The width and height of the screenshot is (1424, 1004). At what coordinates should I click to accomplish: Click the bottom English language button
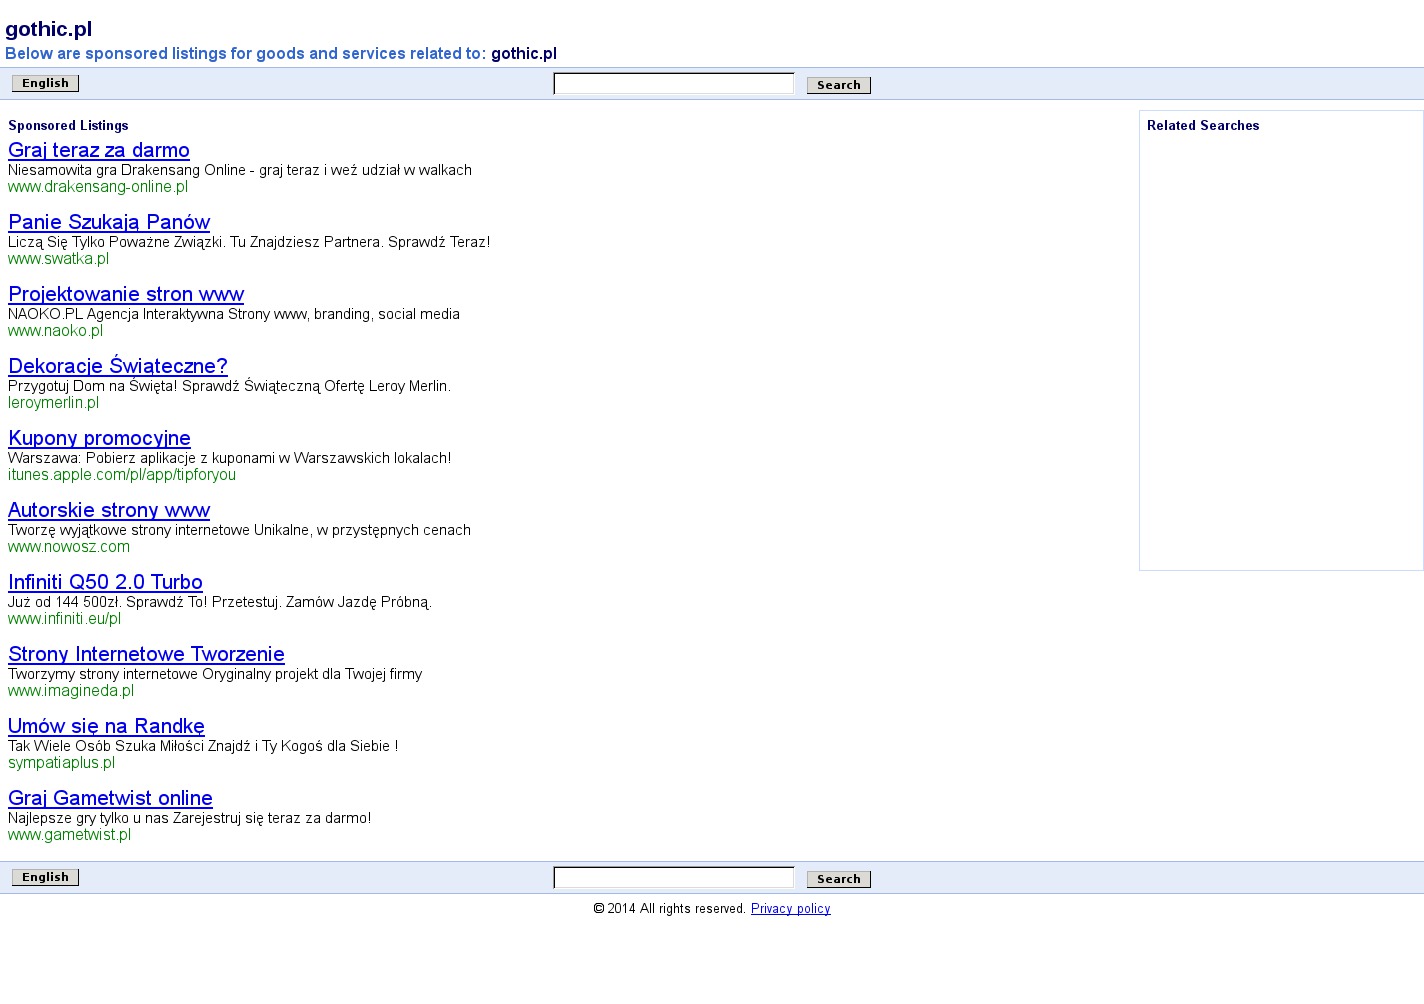point(45,877)
